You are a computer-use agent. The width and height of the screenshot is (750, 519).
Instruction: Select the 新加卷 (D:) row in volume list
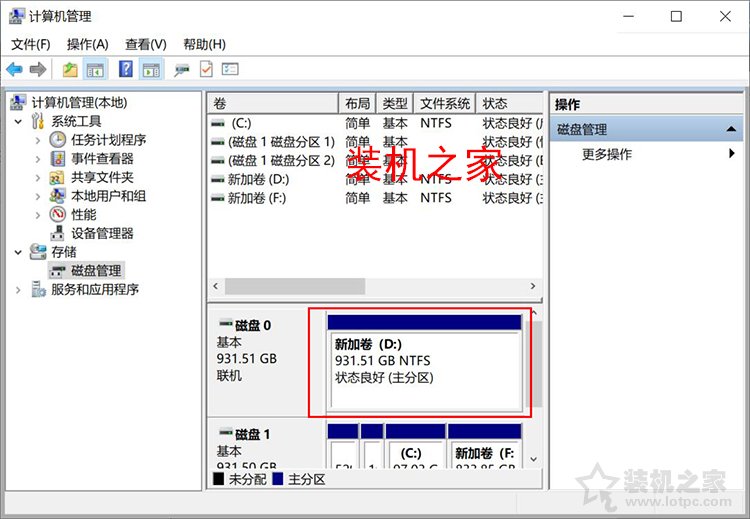click(375, 179)
